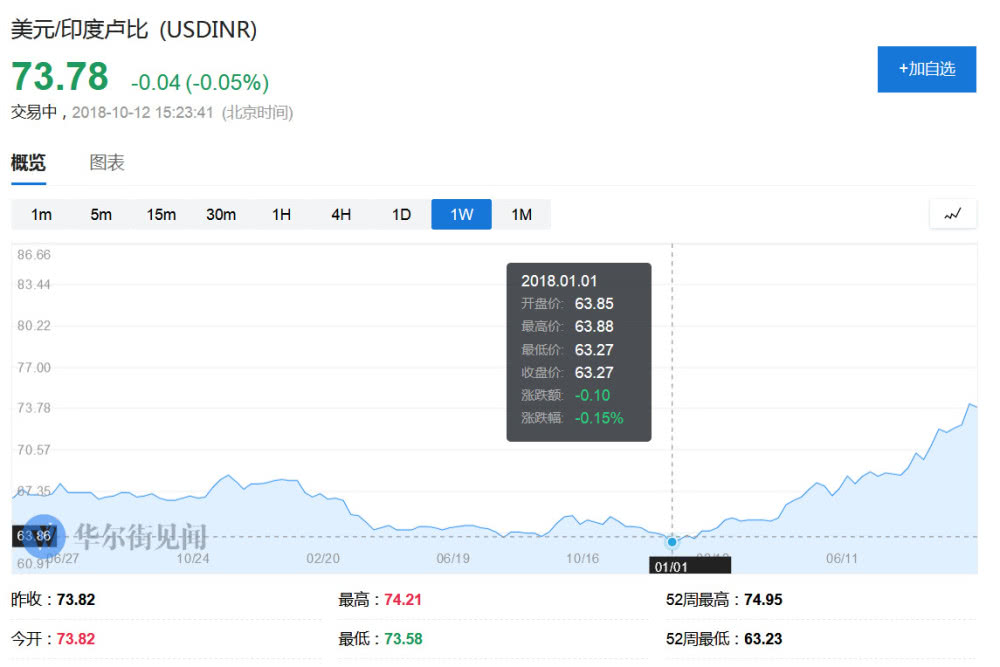Viewport: 1000px width, 667px height.
Task: Click 52周最高 value 74.95
Action: (x=763, y=599)
